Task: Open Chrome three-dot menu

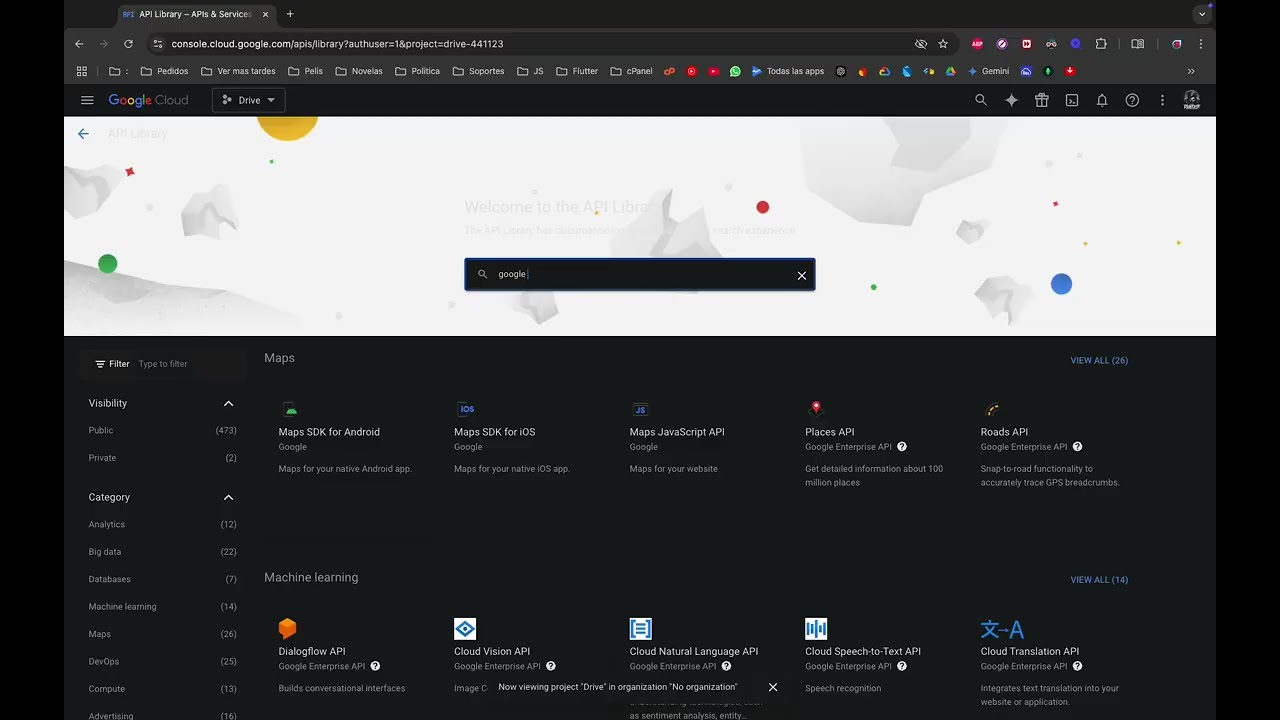Action: click(1200, 44)
